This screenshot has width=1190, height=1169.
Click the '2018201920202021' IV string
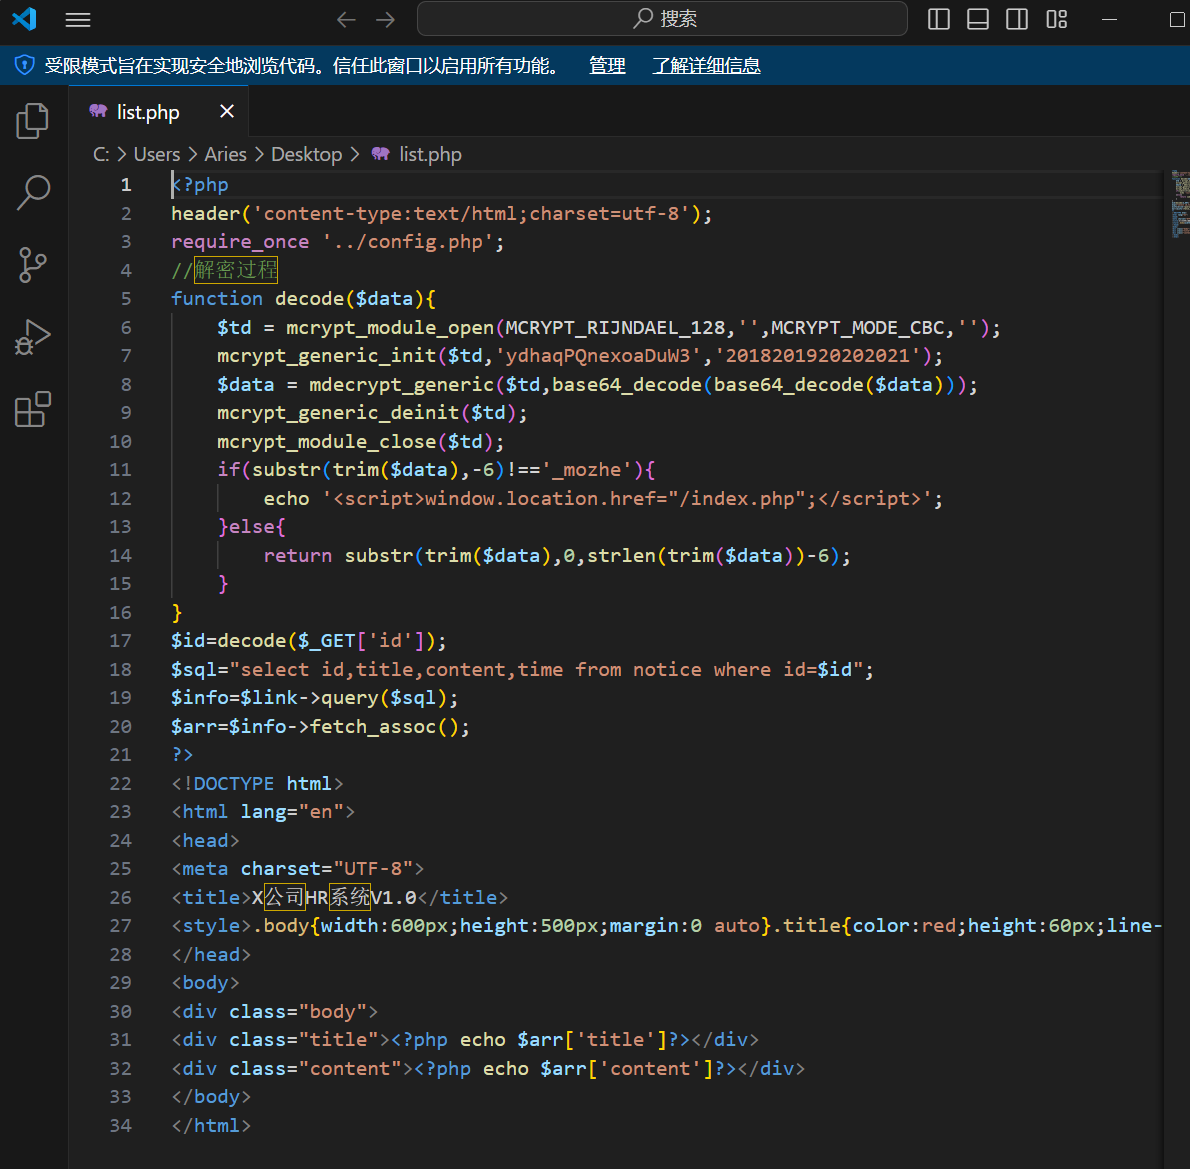pos(817,356)
